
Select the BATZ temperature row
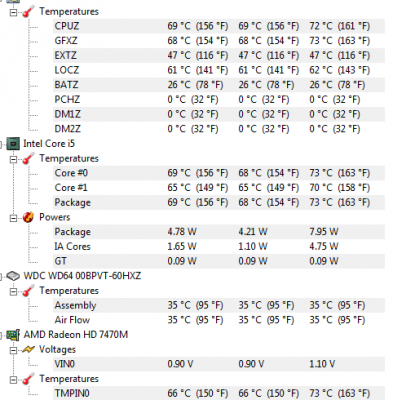click(x=219, y=85)
